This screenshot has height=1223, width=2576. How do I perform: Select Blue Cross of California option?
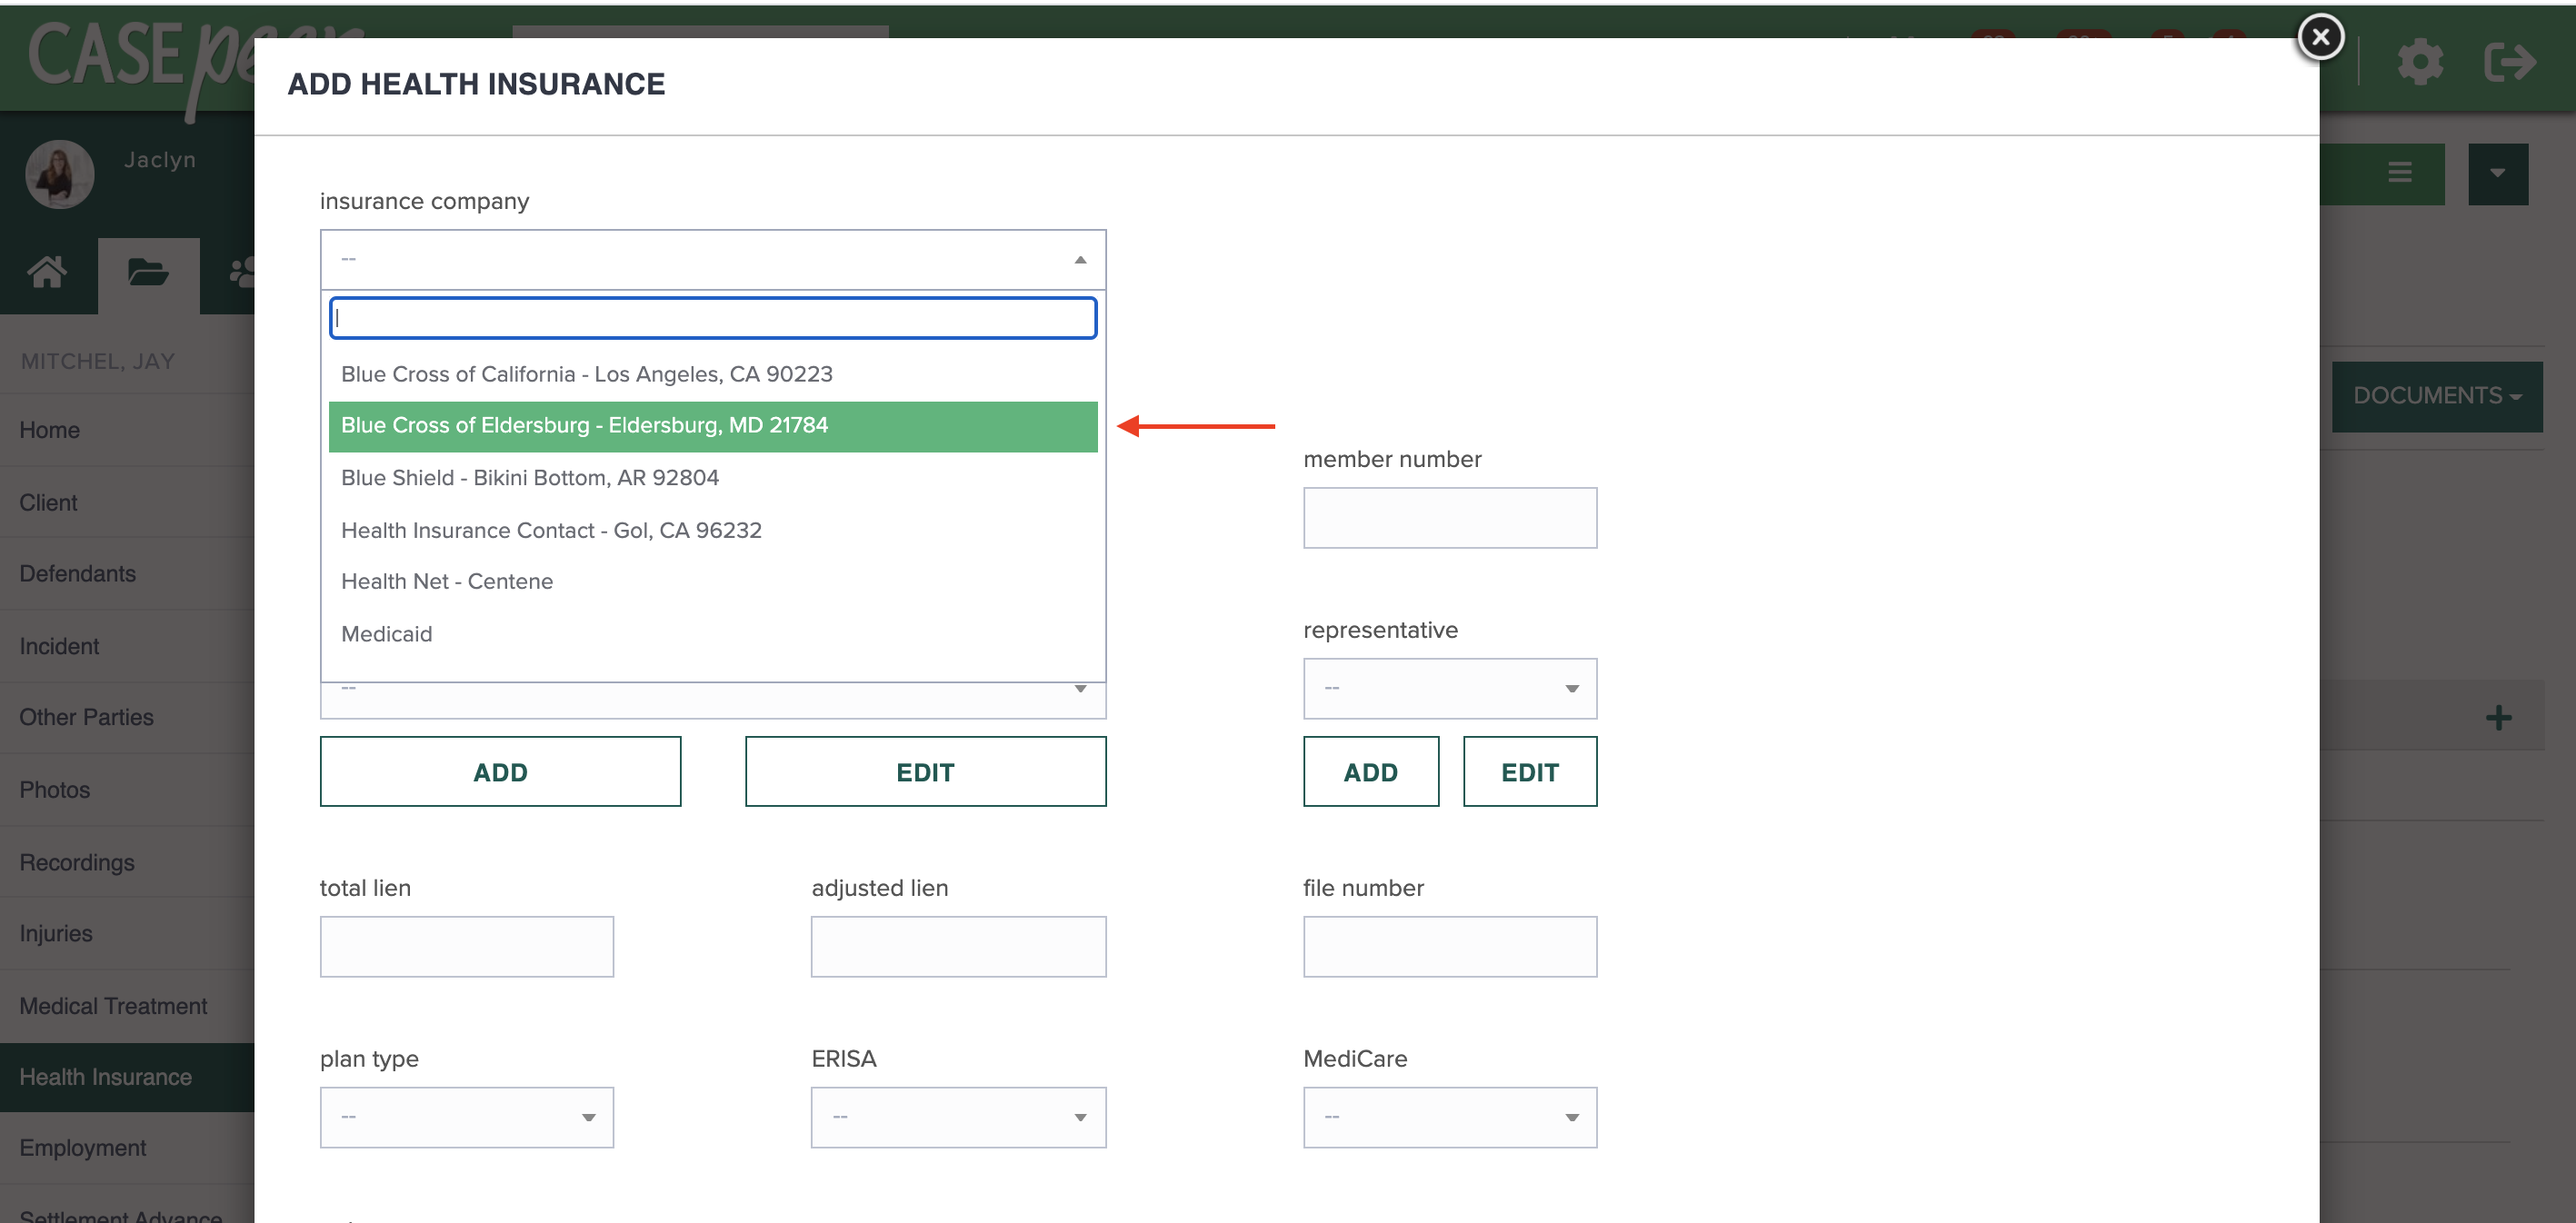coord(712,374)
